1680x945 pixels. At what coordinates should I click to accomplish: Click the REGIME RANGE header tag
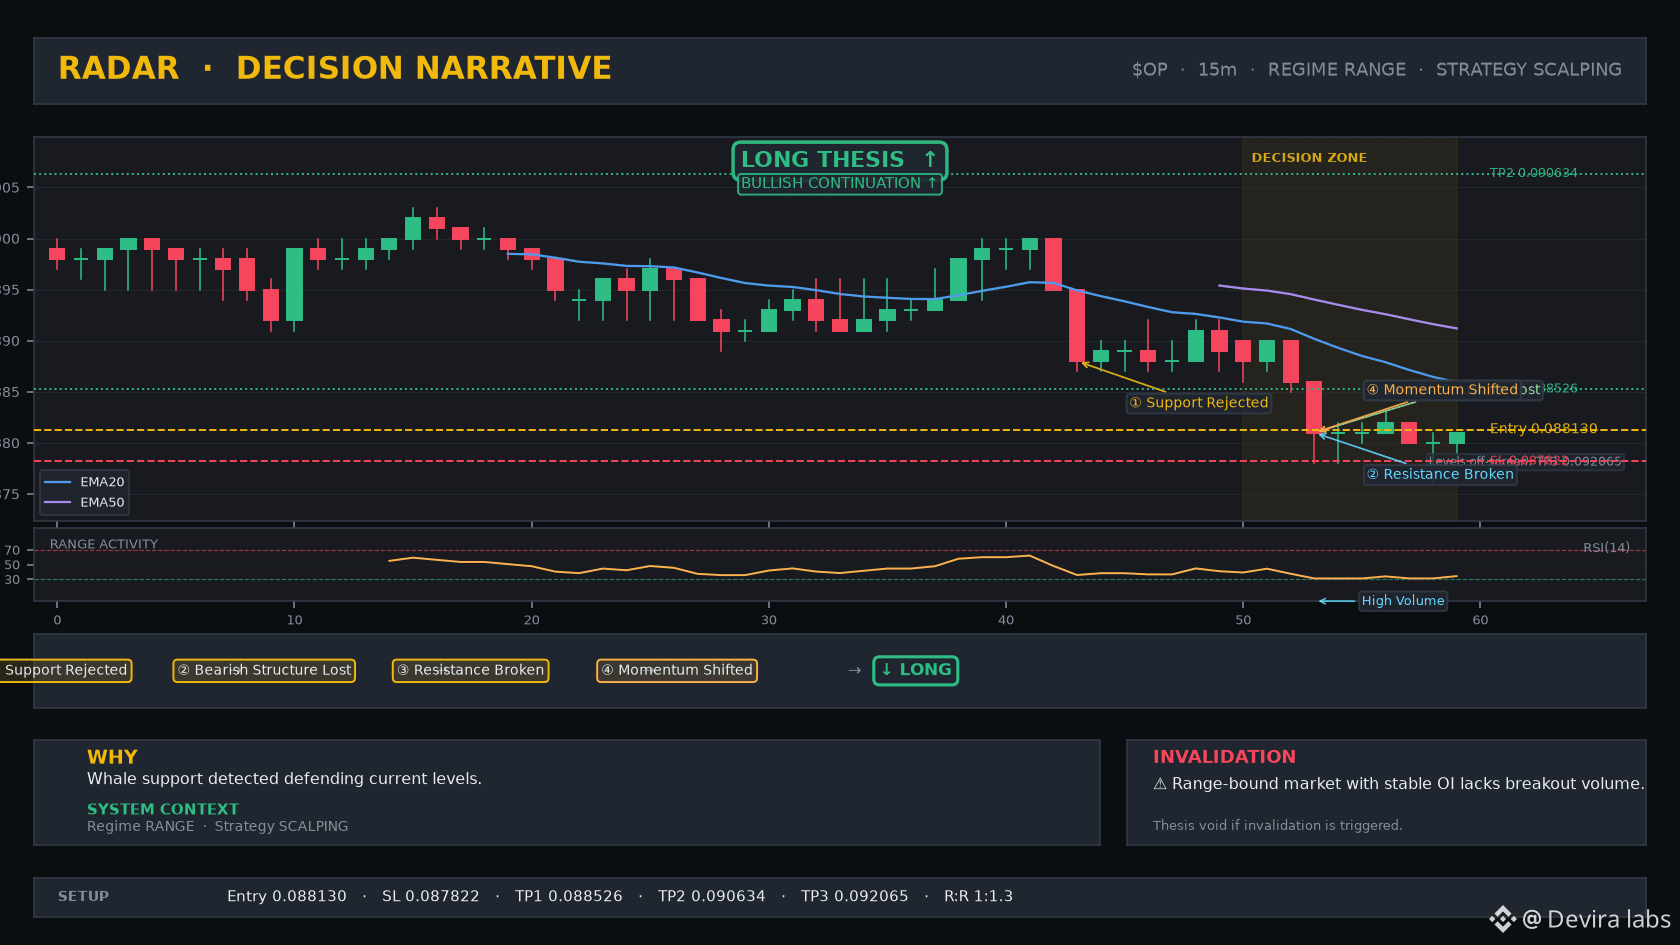[1337, 69]
